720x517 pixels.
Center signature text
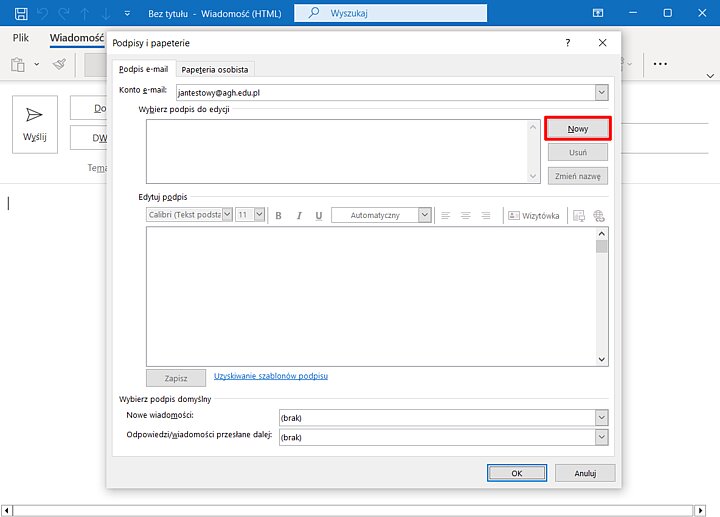466,215
